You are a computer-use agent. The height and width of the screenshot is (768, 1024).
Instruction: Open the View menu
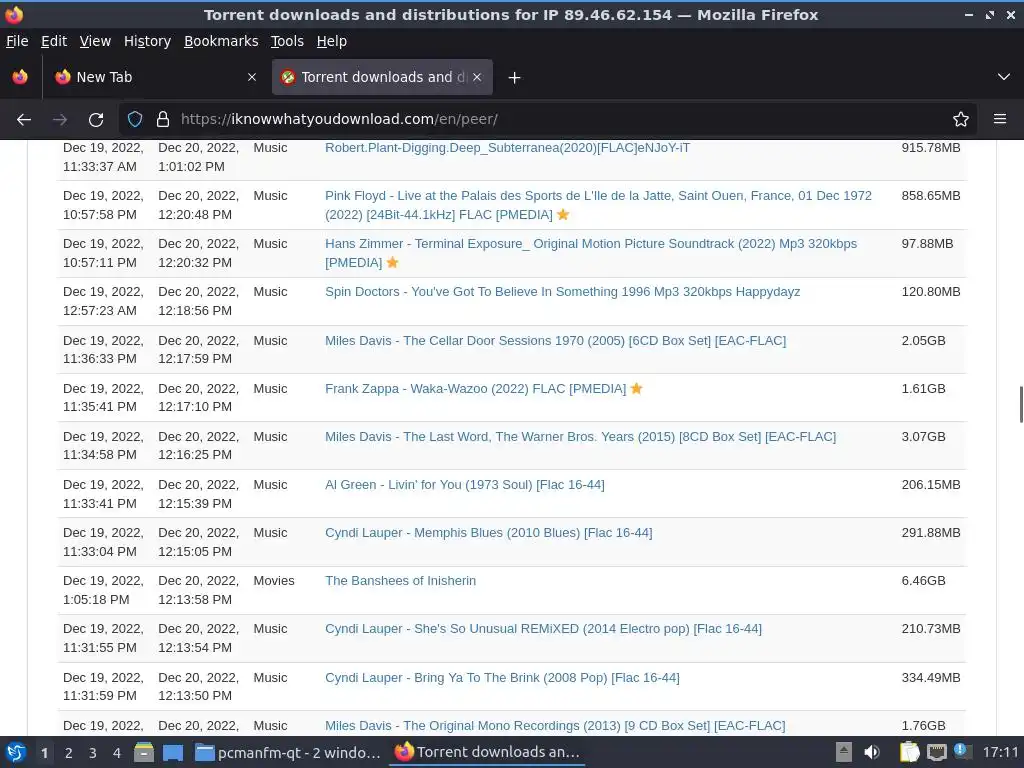(95, 41)
